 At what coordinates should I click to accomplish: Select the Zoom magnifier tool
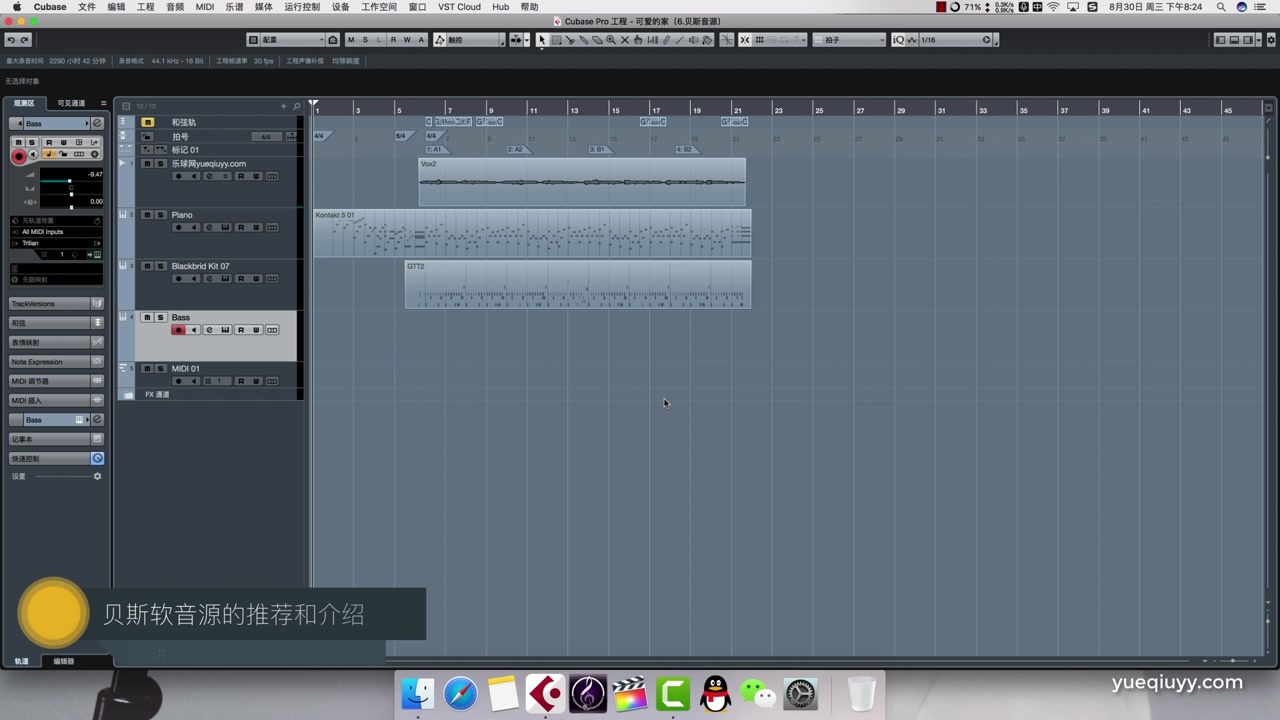(x=611, y=40)
